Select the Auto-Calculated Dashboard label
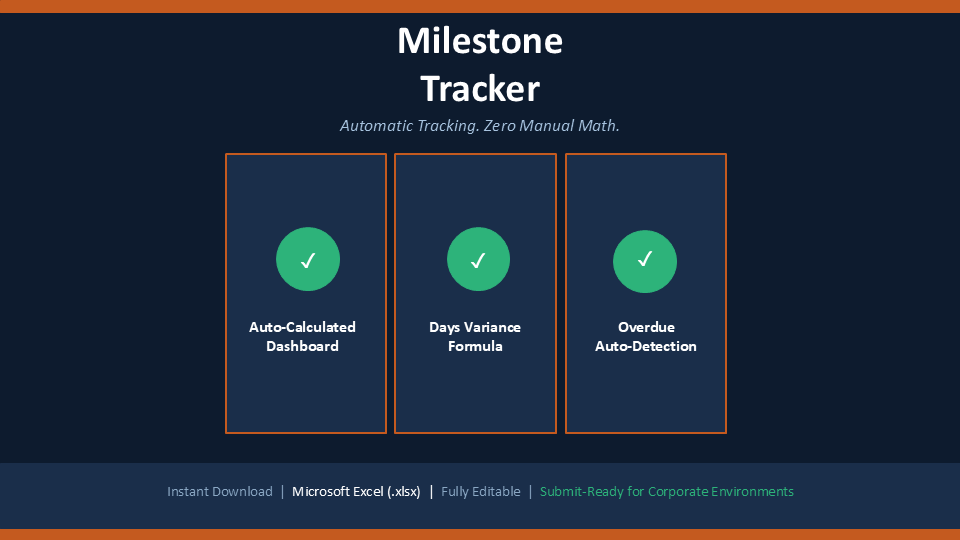Image resolution: width=960 pixels, height=540 pixels. [302, 337]
